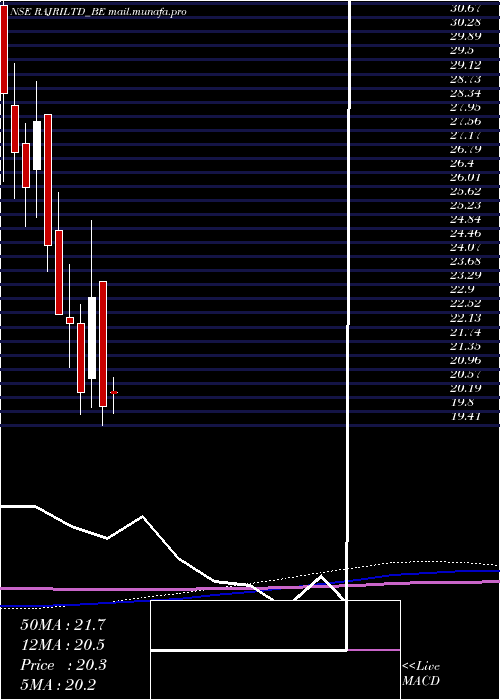Select the 26.01 price axis label
The width and height of the screenshot is (500, 700).
[465, 177]
